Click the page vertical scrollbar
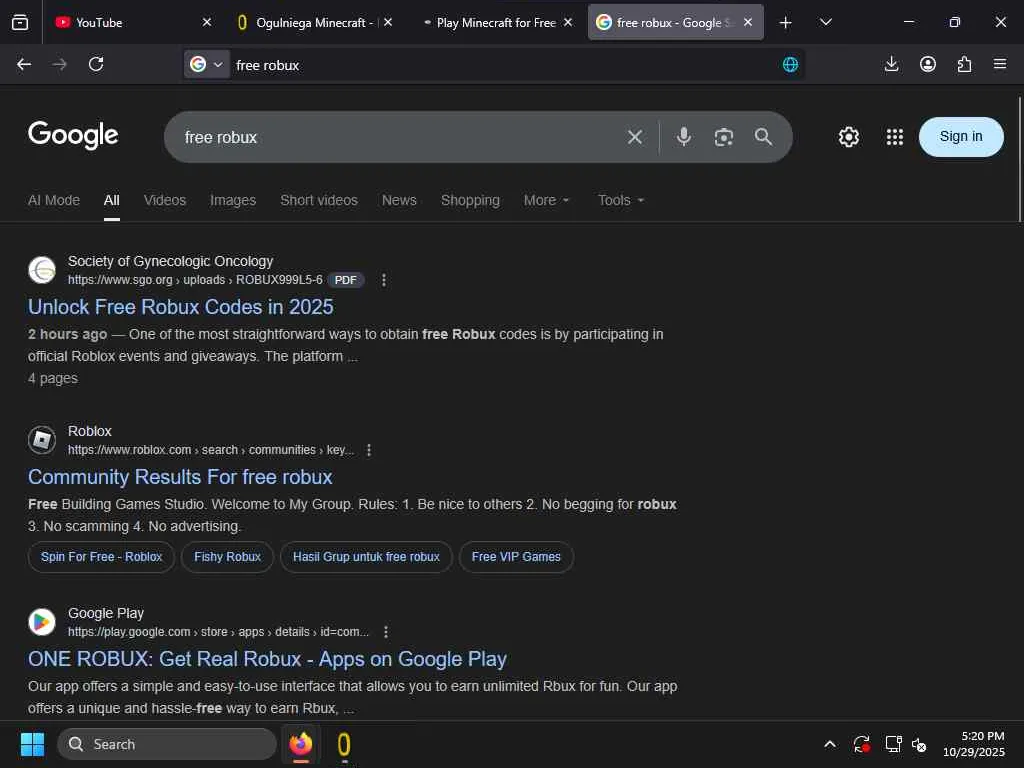This screenshot has width=1024, height=768. 1019,160
